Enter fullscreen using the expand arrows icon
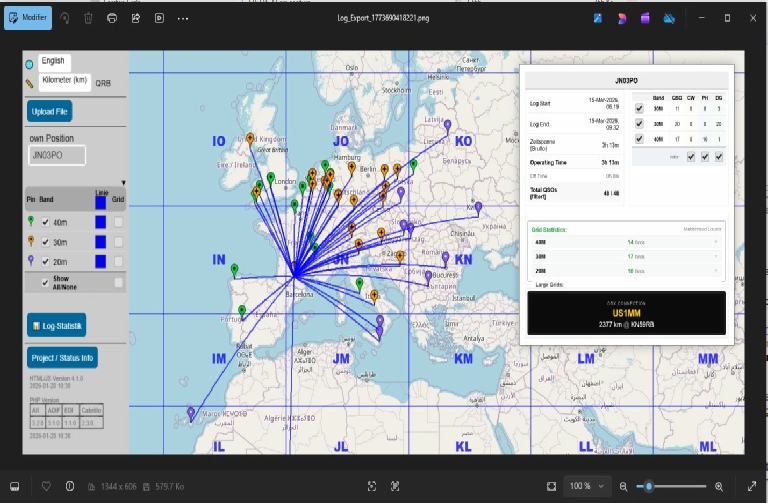 click(x=751, y=486)
